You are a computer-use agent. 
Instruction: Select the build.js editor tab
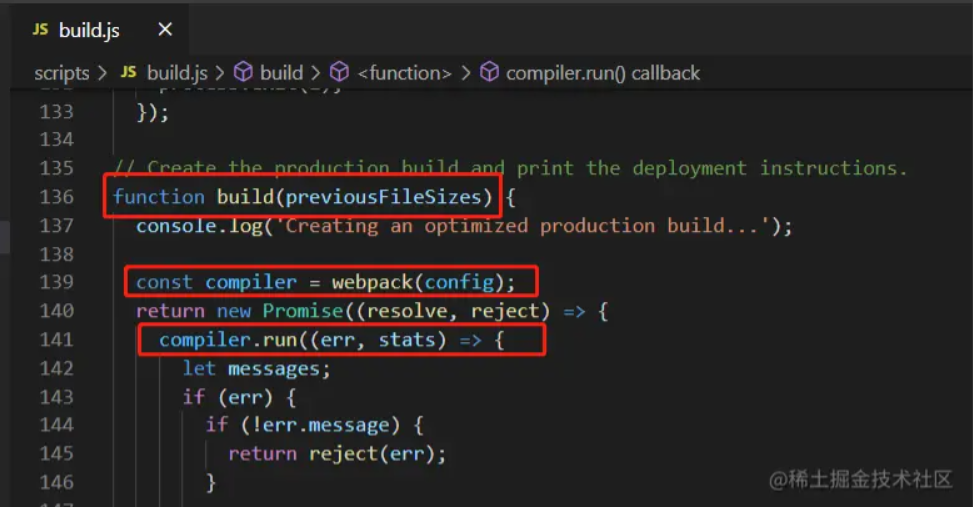(x=89, y=30)
